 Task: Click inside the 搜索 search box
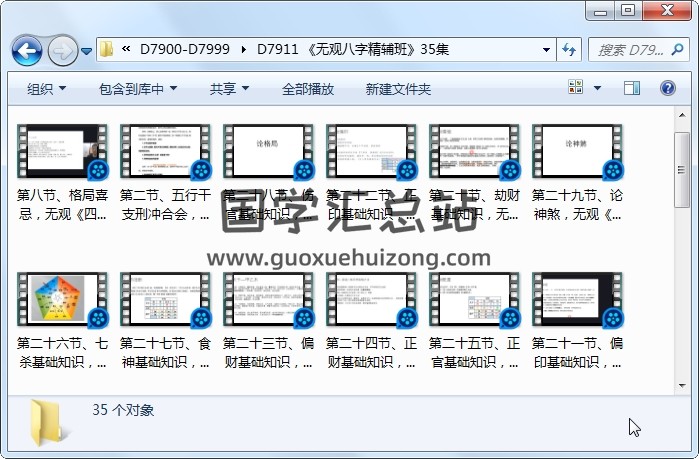pos(628,49)
